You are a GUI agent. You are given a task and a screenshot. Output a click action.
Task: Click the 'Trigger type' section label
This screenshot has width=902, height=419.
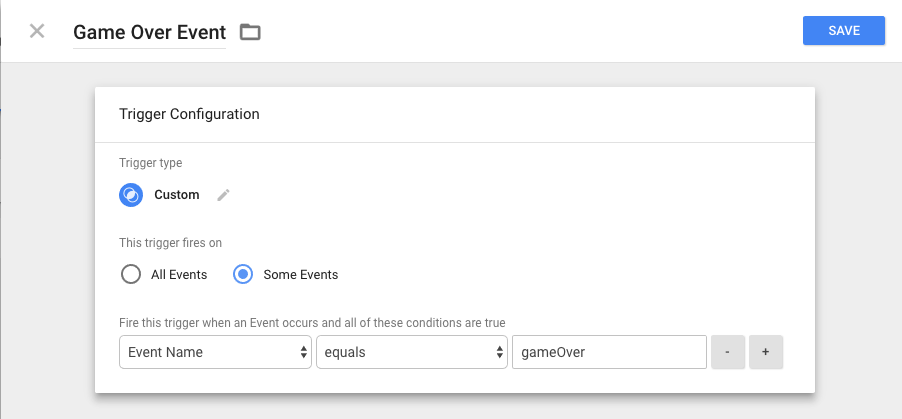[x=150, y=163]
